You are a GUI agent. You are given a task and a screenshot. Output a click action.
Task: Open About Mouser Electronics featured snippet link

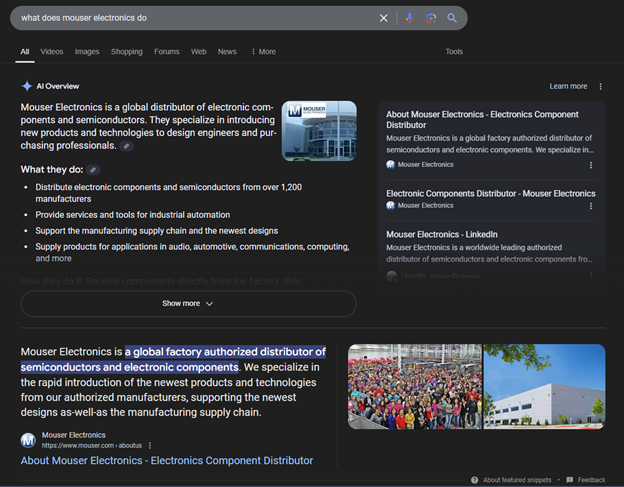(167, 461)
